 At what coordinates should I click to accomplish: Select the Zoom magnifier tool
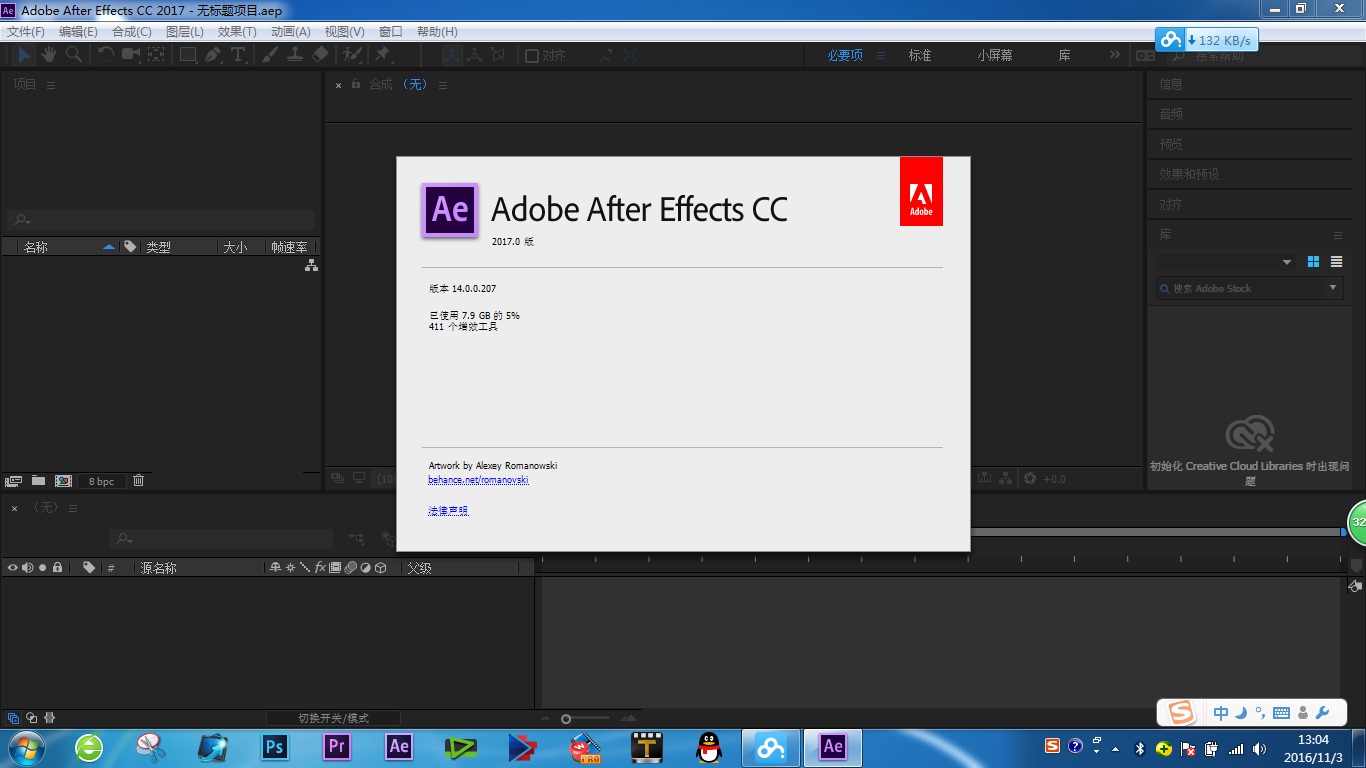pos(74,55)
